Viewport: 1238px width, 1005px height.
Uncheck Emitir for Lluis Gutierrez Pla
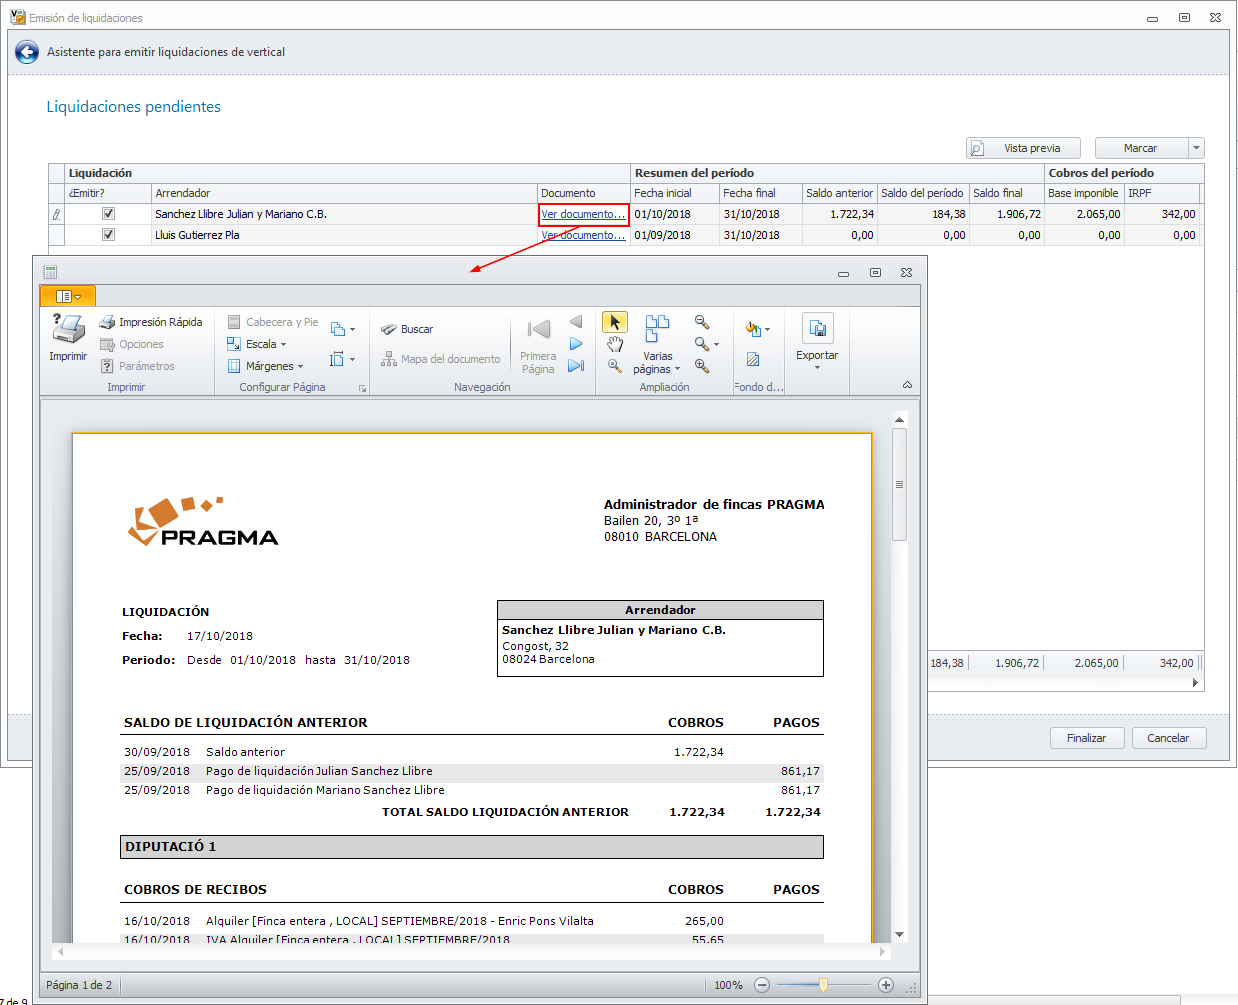click(x=108, y=235)
